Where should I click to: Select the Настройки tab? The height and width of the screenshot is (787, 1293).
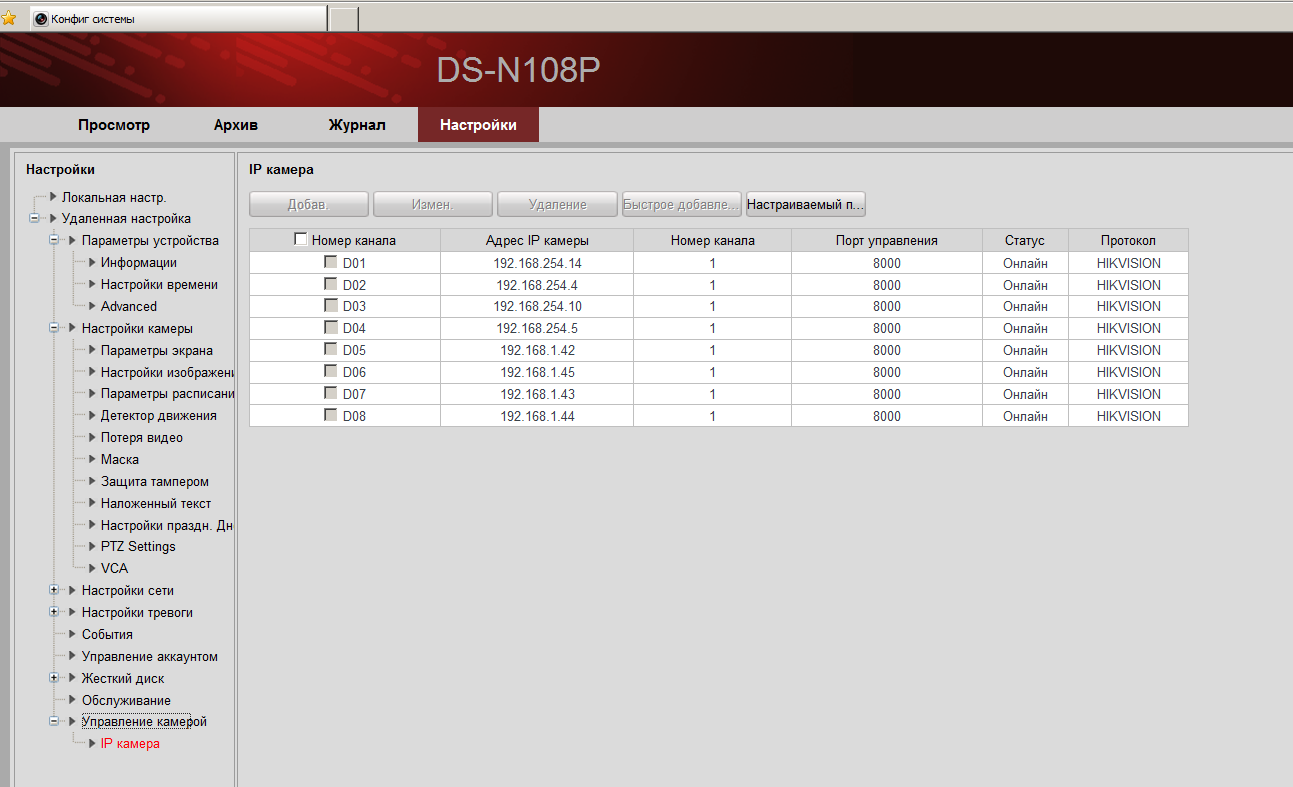click(x=478, y=125)
